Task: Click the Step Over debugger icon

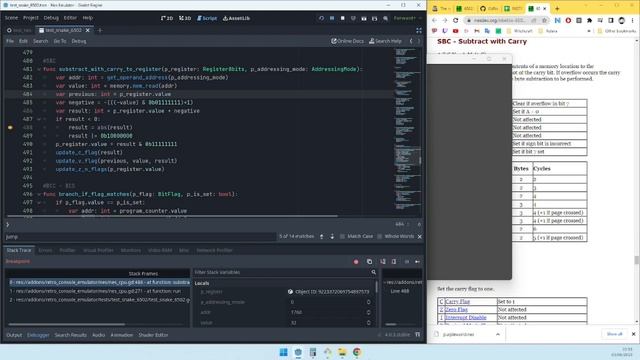Action: pos(394,262)
